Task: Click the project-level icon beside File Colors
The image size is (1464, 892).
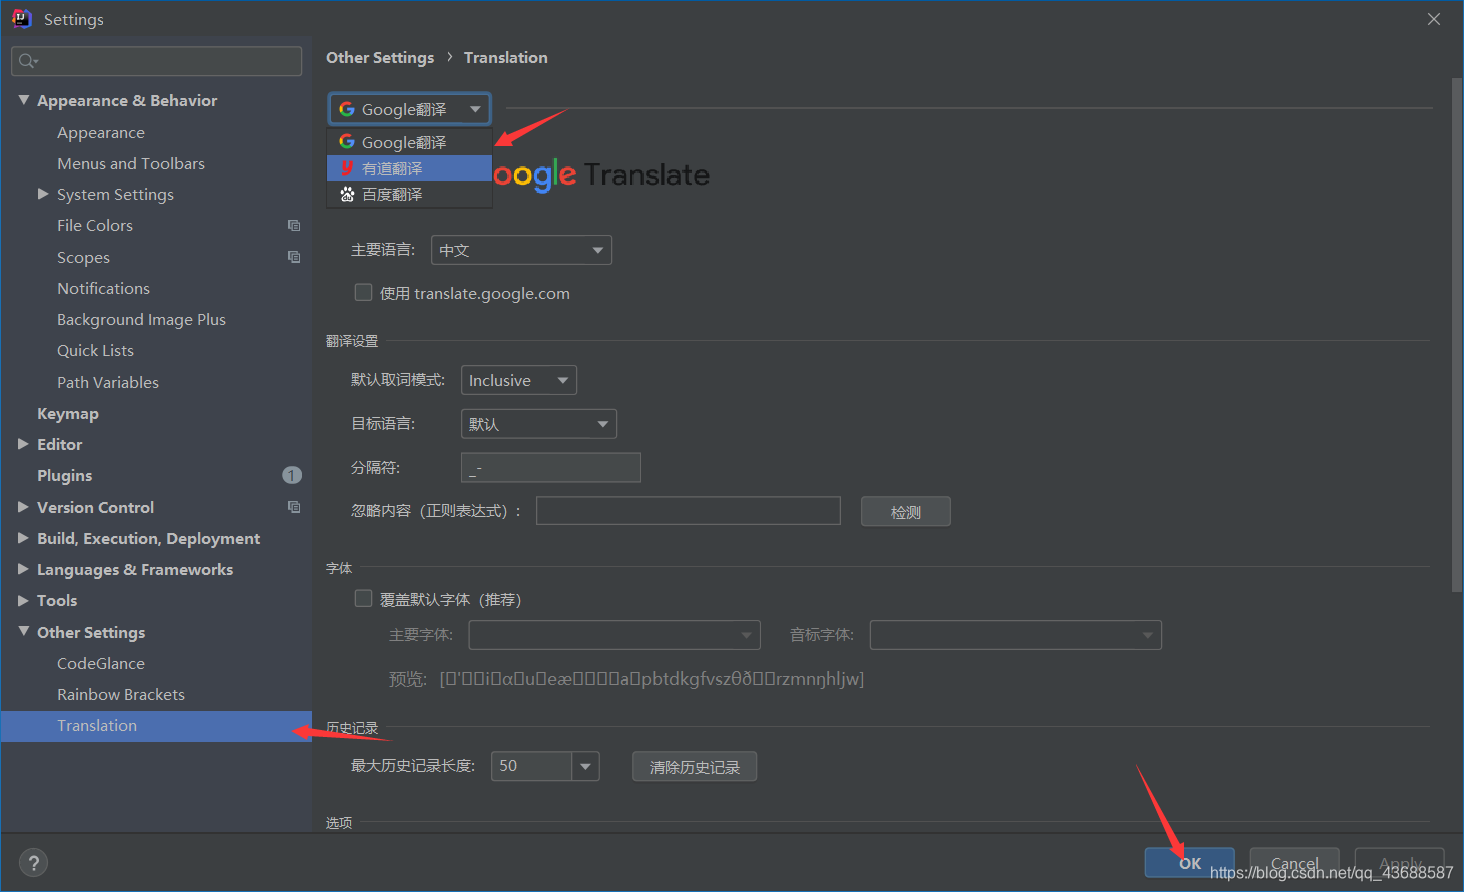Action: 294,226
